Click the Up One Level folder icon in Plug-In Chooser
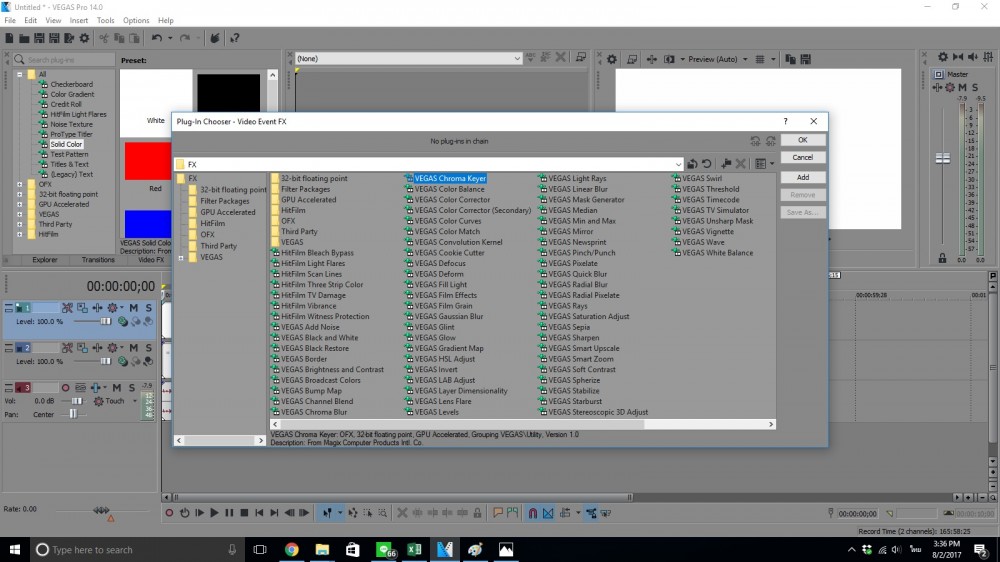1000x562 pixels. coord(692,164)
